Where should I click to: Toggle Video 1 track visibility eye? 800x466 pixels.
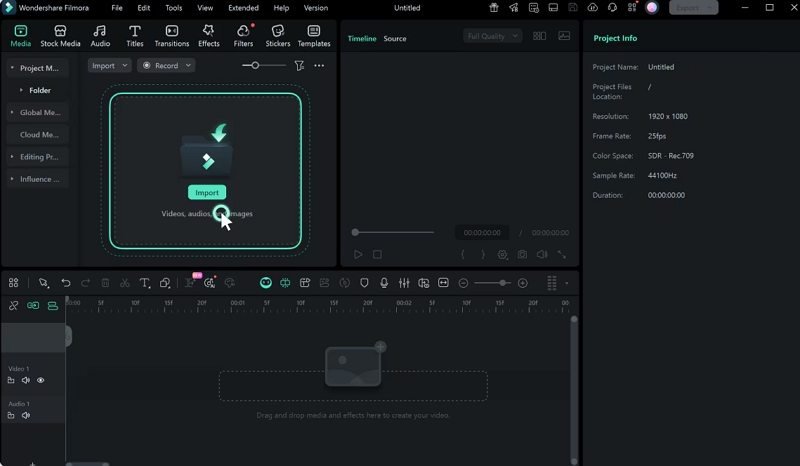40,380
